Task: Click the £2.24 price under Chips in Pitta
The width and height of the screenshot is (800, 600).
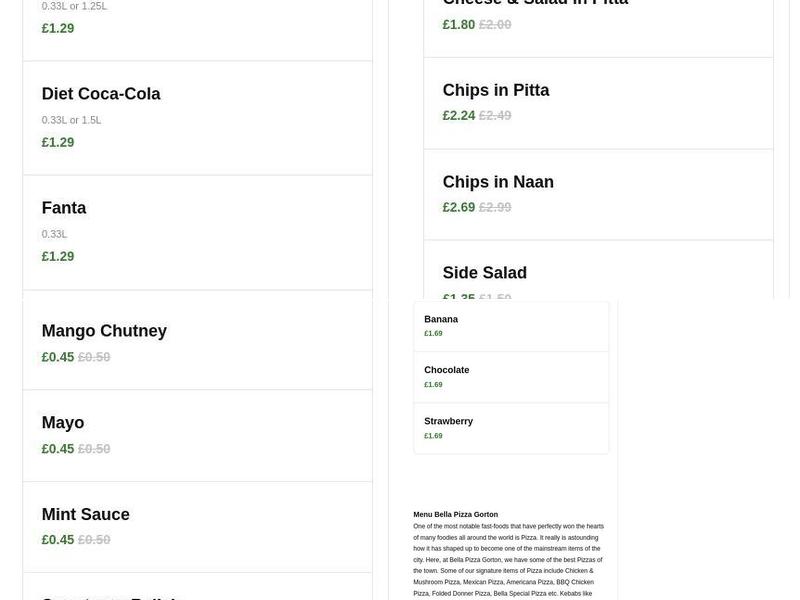Action: tap(458, 113)
